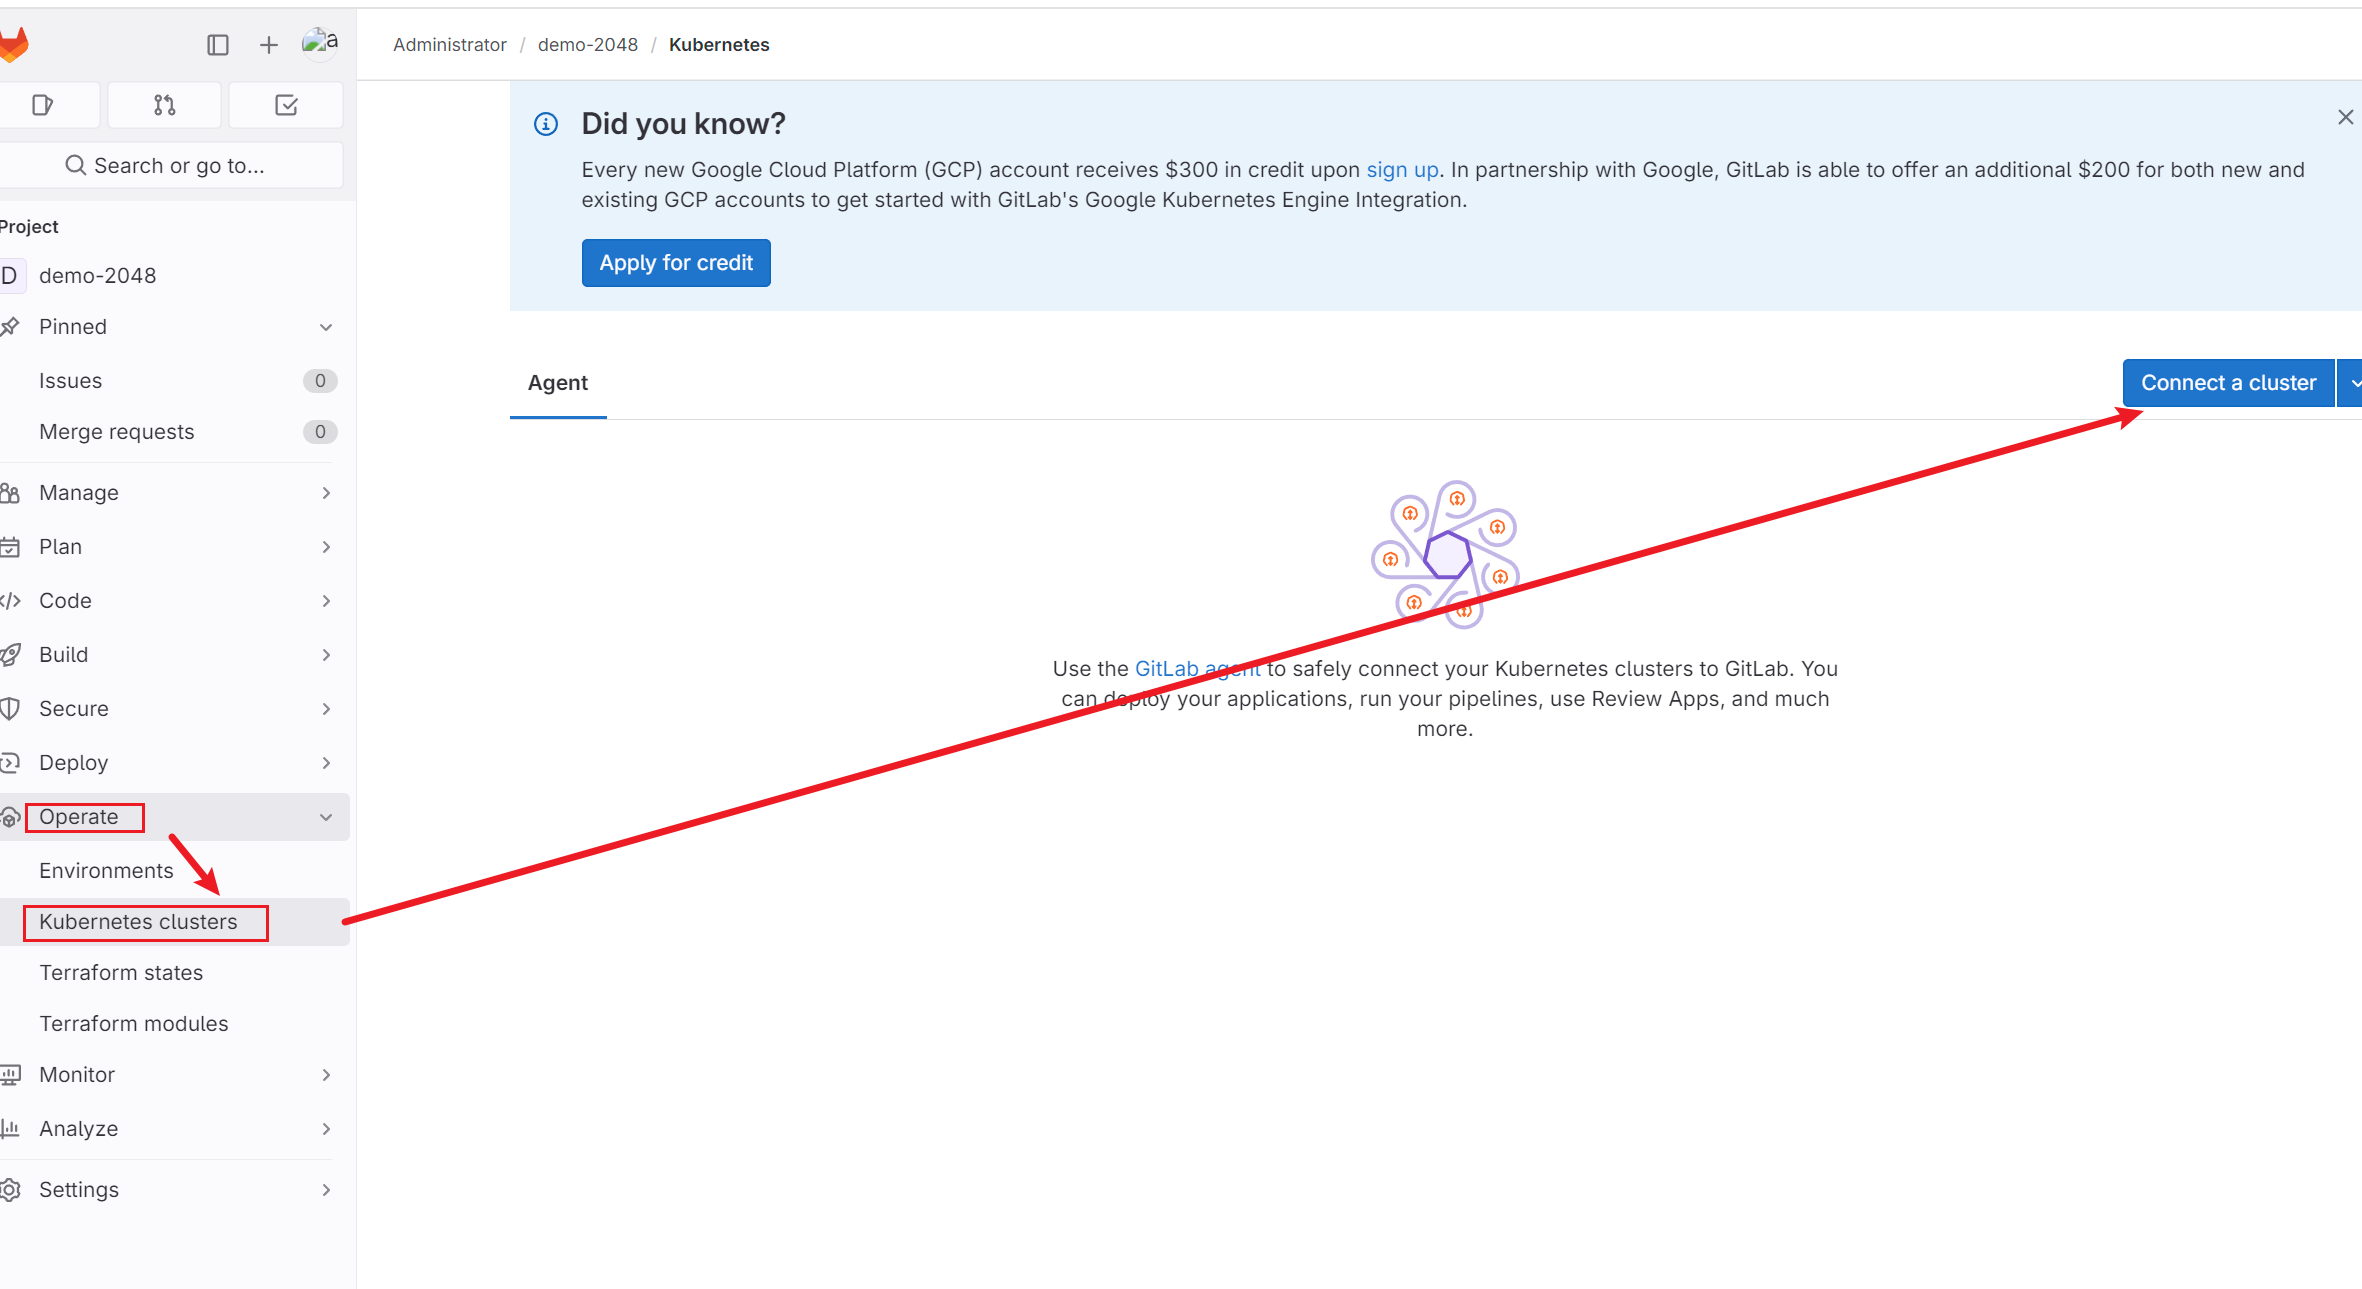The image size is (2362, 1289).
Task: Click the Analyze chart icon
Action: tap(10, 1128)
